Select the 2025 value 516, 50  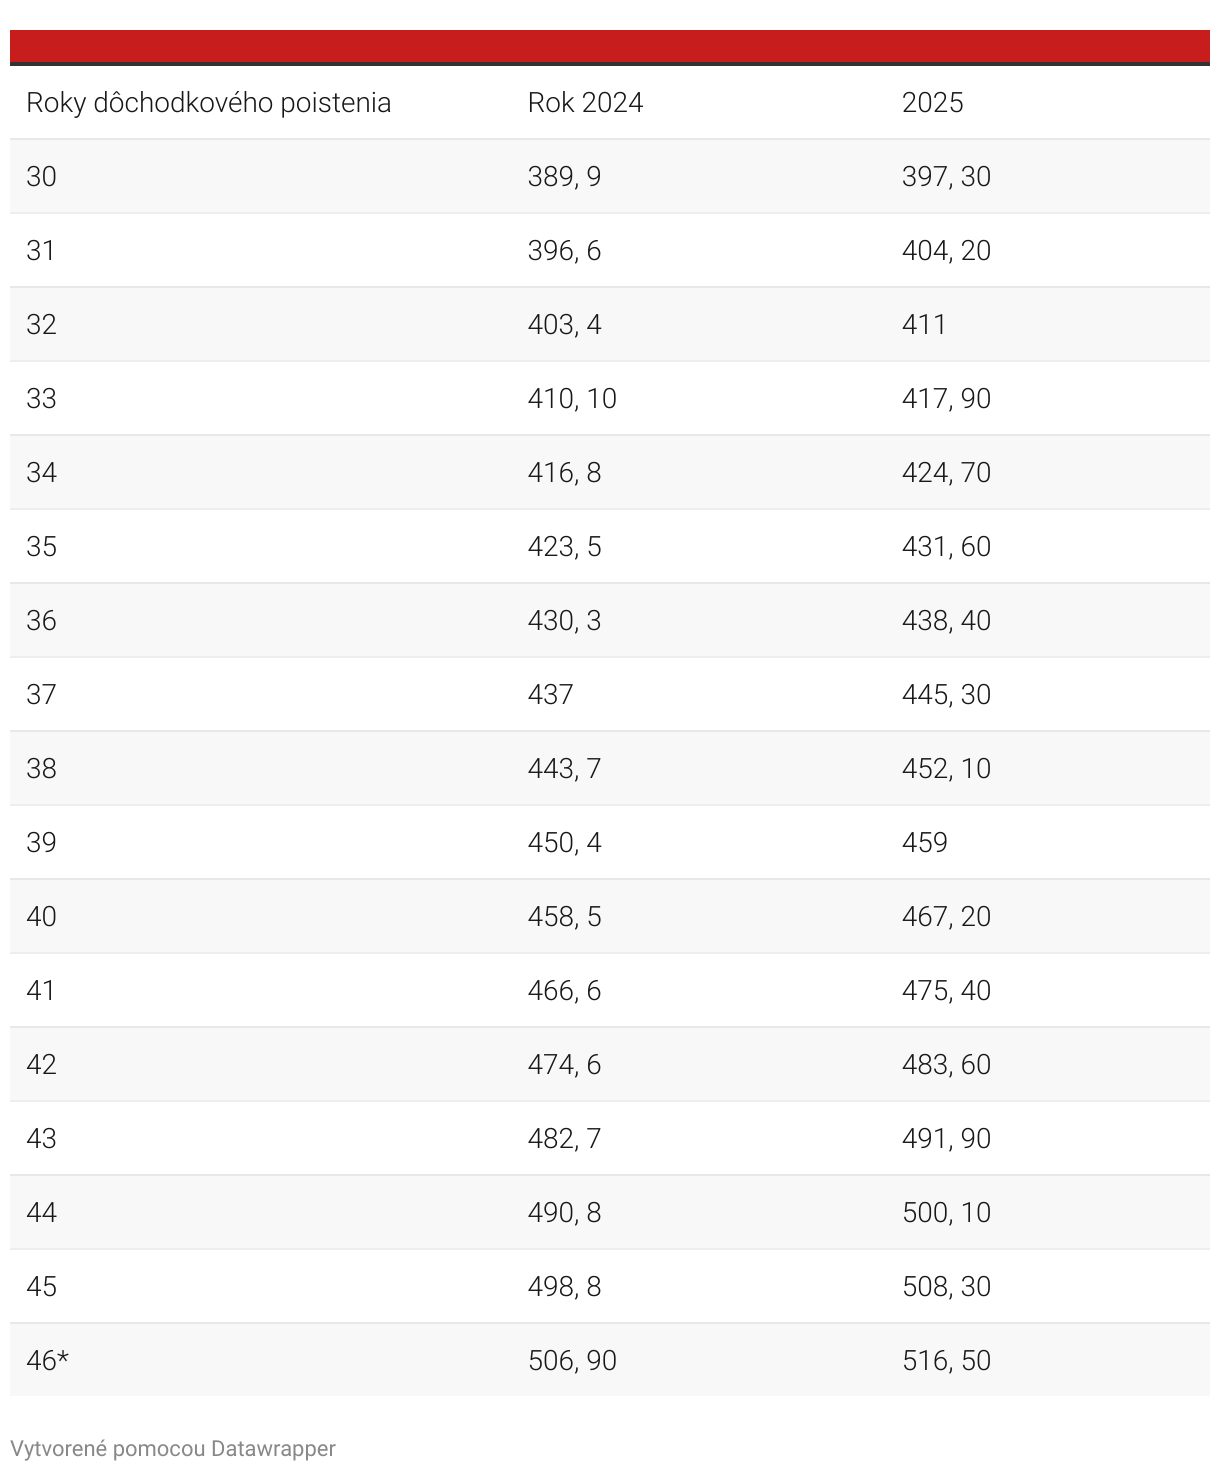946,1361
